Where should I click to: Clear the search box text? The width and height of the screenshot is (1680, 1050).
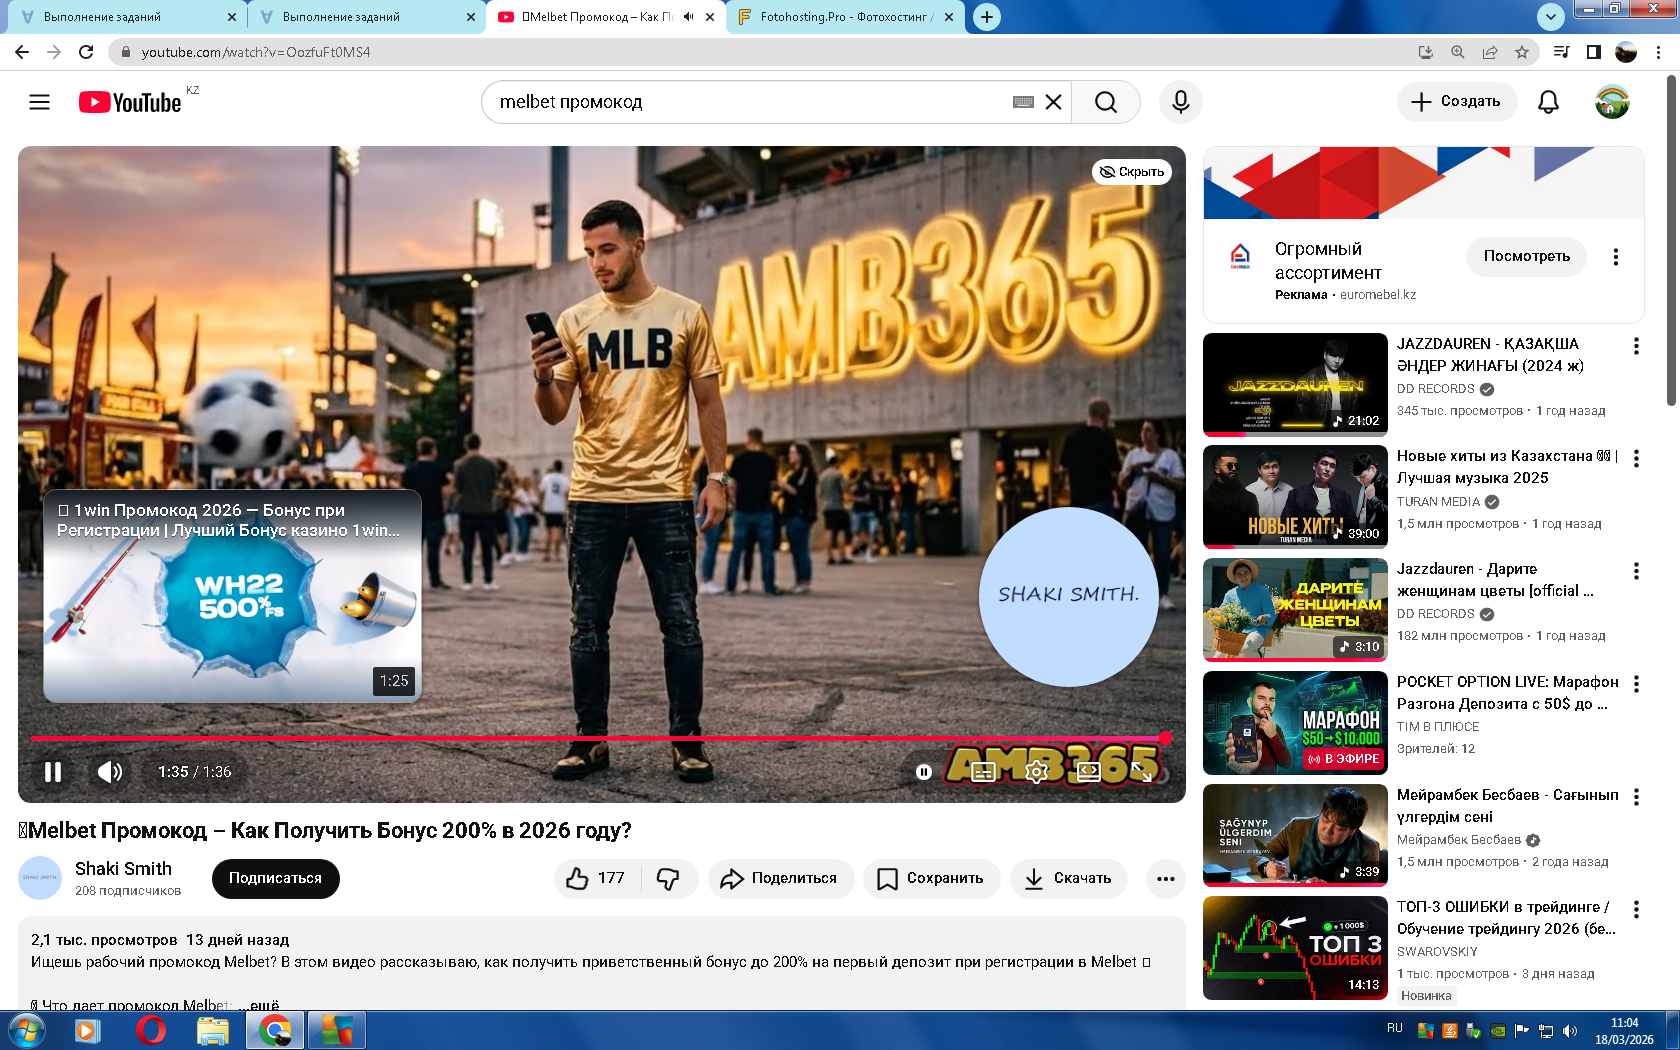coord(1053,102)
